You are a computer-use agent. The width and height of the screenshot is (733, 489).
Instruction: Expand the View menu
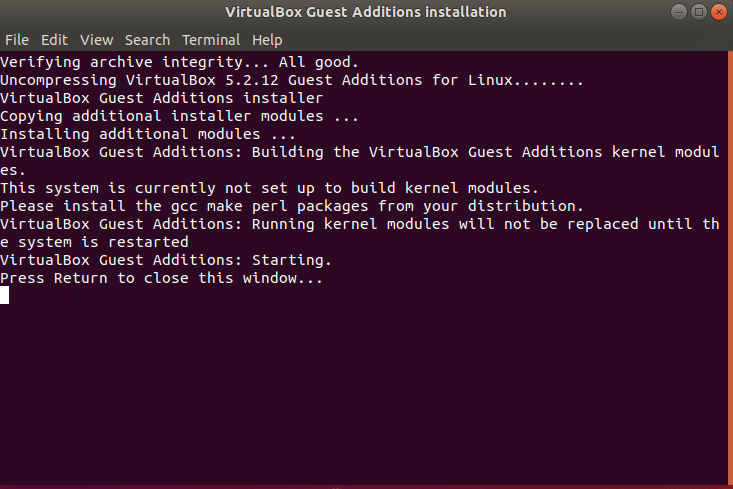coord(97,40)
